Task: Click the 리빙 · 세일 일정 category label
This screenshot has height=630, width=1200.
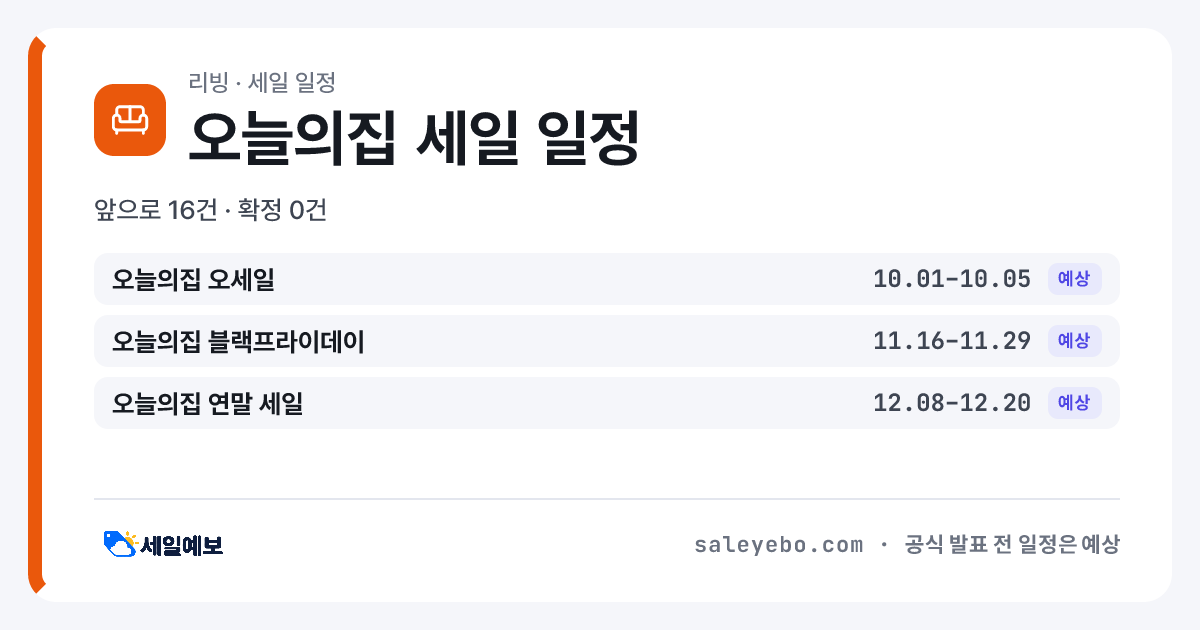Action: 261,82
